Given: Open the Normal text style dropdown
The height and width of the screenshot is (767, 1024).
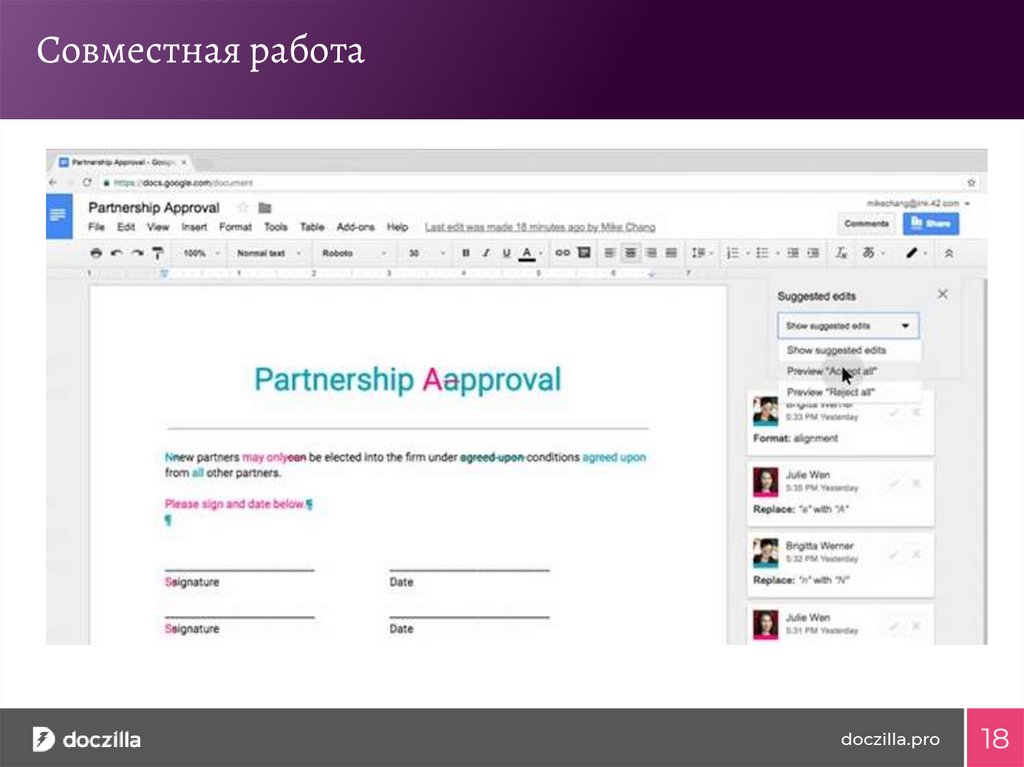Looking at the screenshot, I should click(x=268, y=253).
